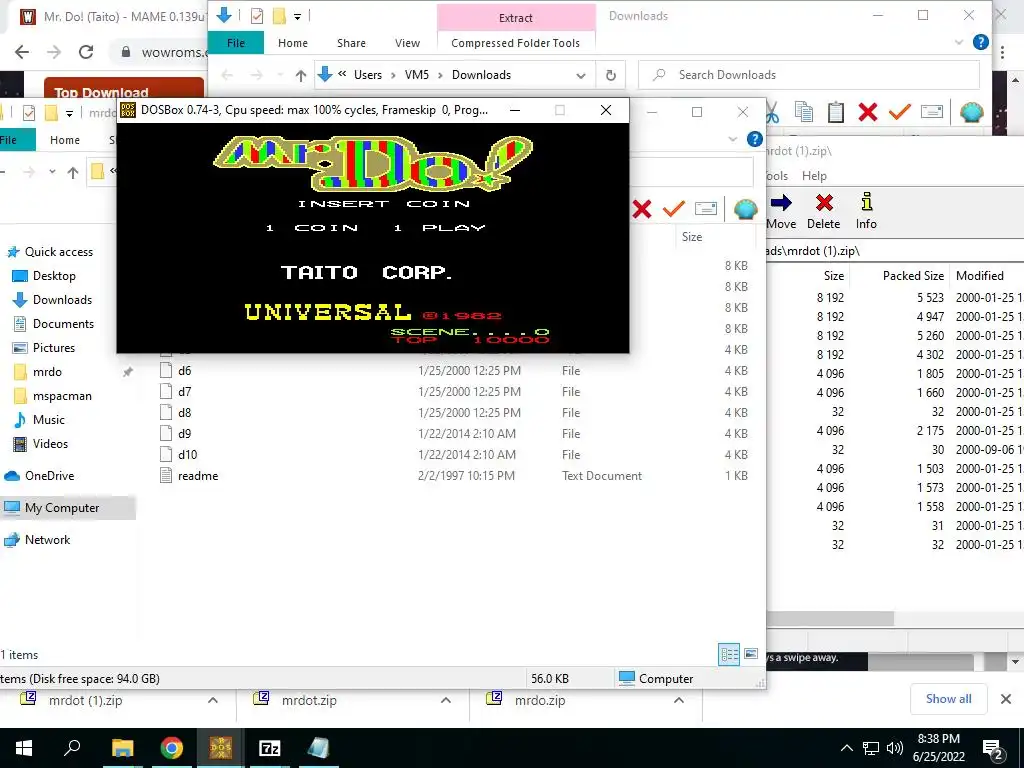Click the rename card icon in mrdo window
The height and width of the screenshot is (768, 1024).
tap(705, 209)
